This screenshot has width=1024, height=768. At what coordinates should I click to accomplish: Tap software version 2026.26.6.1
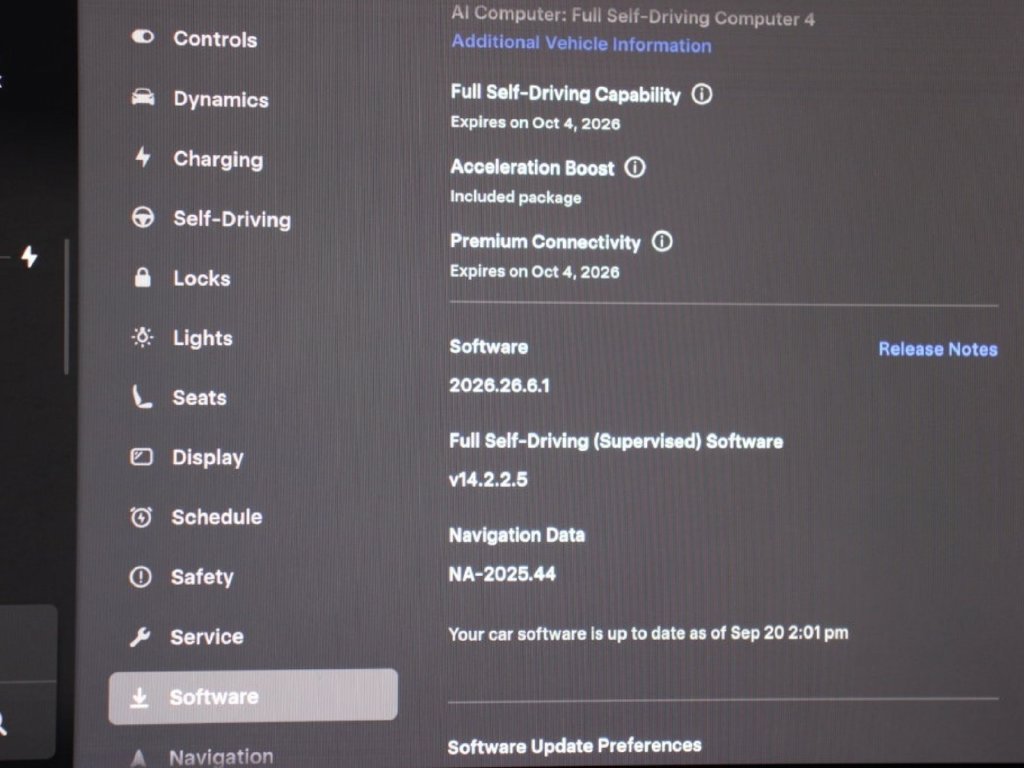(500, 385)
